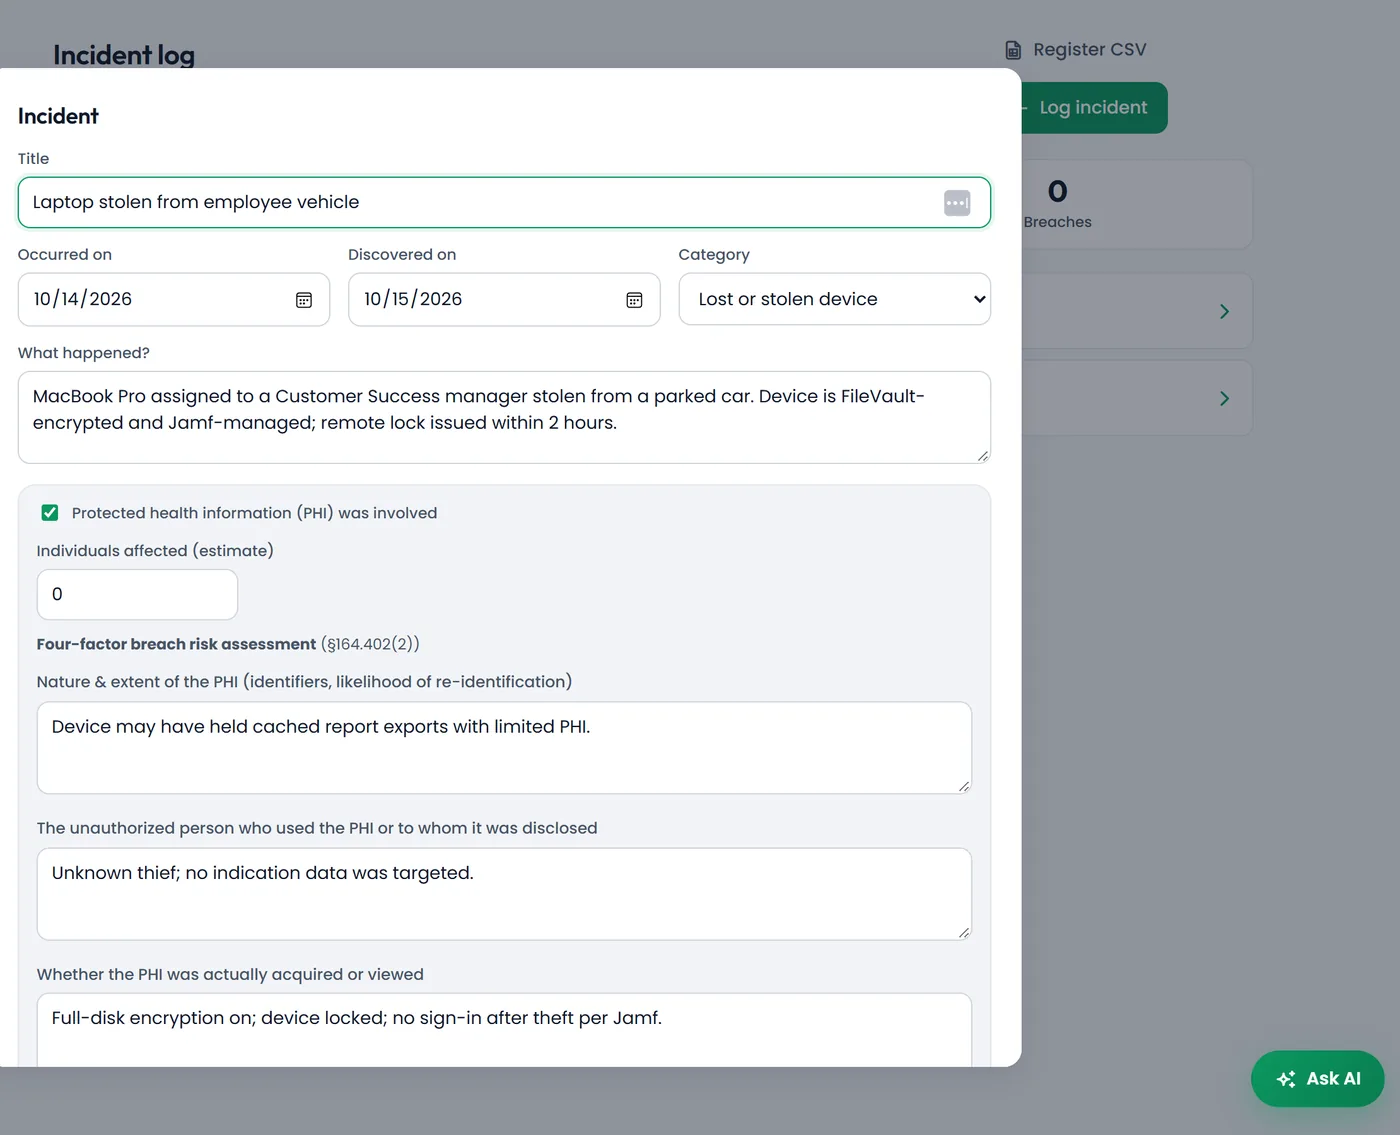This screenshot has width=1400, height=1135.
Task: Open the Ask AI assistant
Action: click(x=1318, y=1079)
